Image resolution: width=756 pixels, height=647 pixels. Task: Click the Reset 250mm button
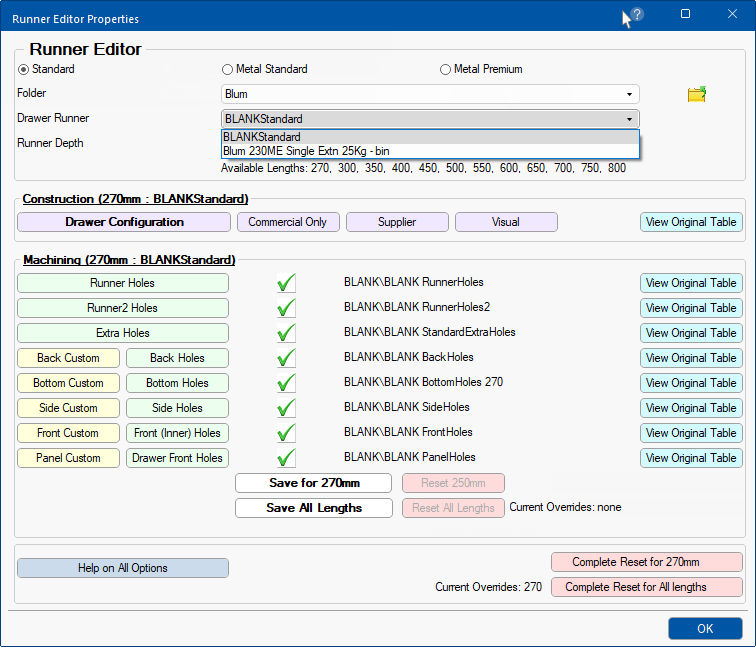(453, 483)
